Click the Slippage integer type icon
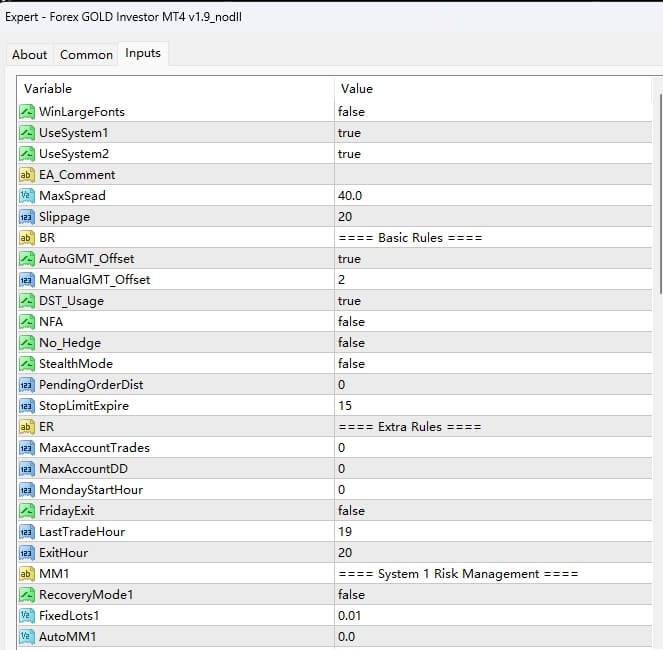The image size is (663, 650). [27, 217]
